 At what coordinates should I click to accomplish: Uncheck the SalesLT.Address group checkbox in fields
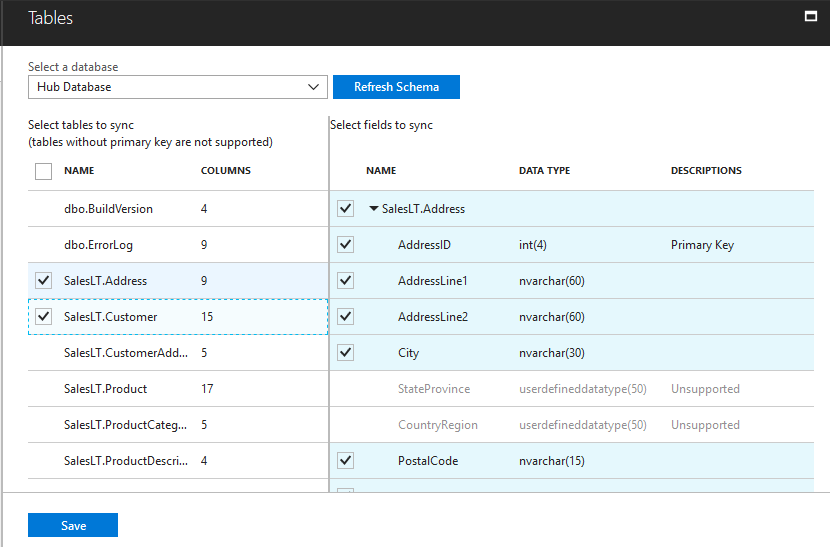(x=345, y=209)
